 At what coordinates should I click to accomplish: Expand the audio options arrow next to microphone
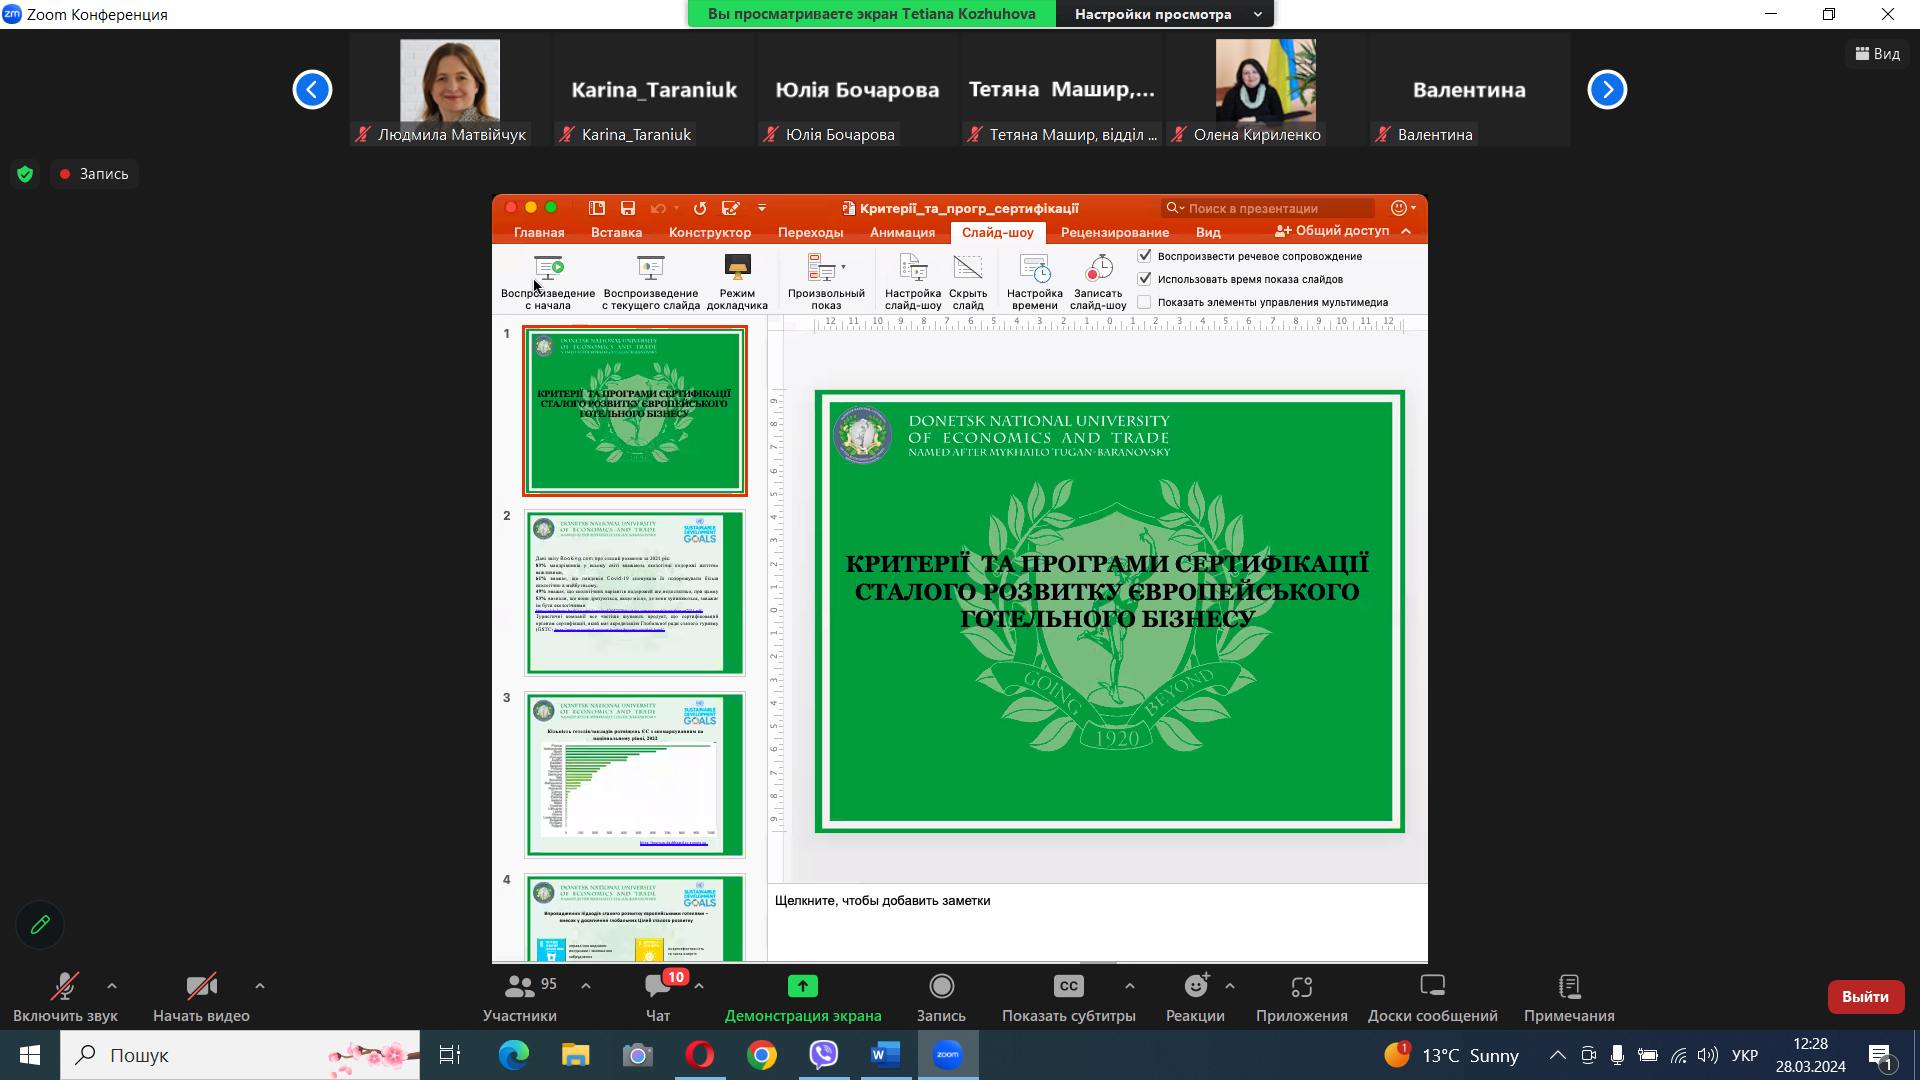click(x=112, y=986)
